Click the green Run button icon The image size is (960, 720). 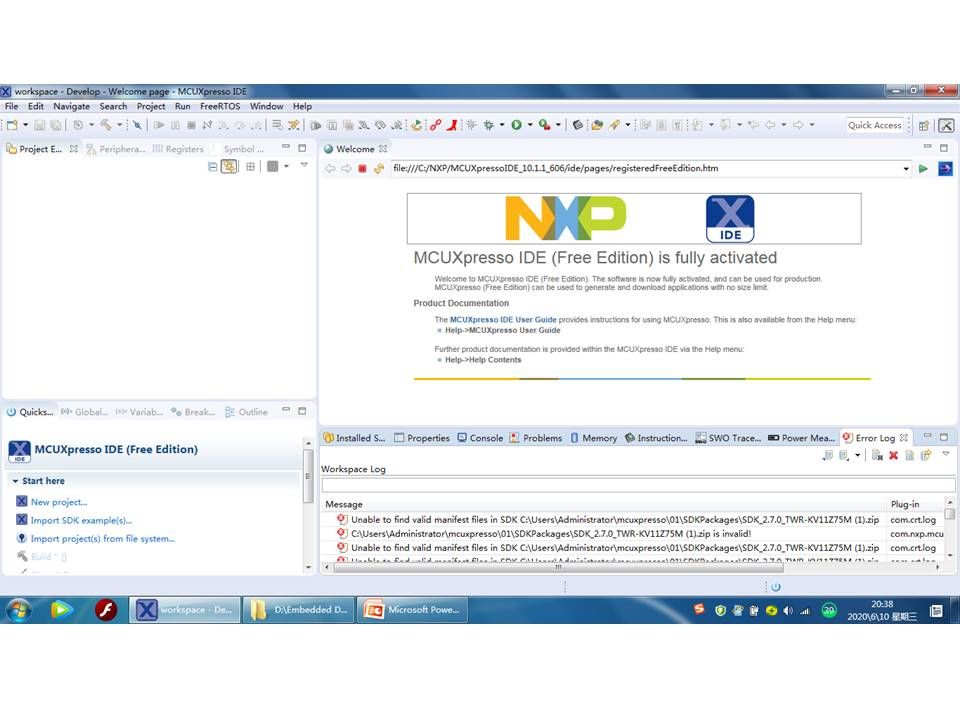[516, 125]
